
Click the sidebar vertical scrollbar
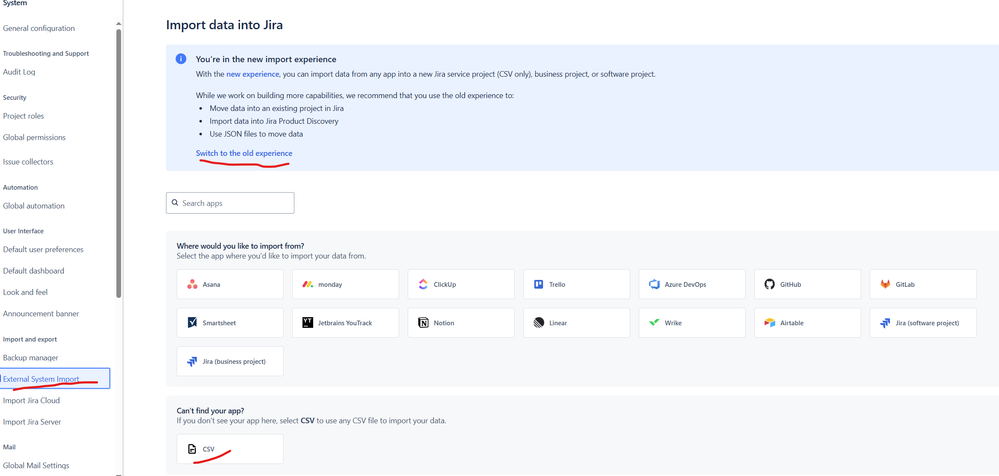119,162
